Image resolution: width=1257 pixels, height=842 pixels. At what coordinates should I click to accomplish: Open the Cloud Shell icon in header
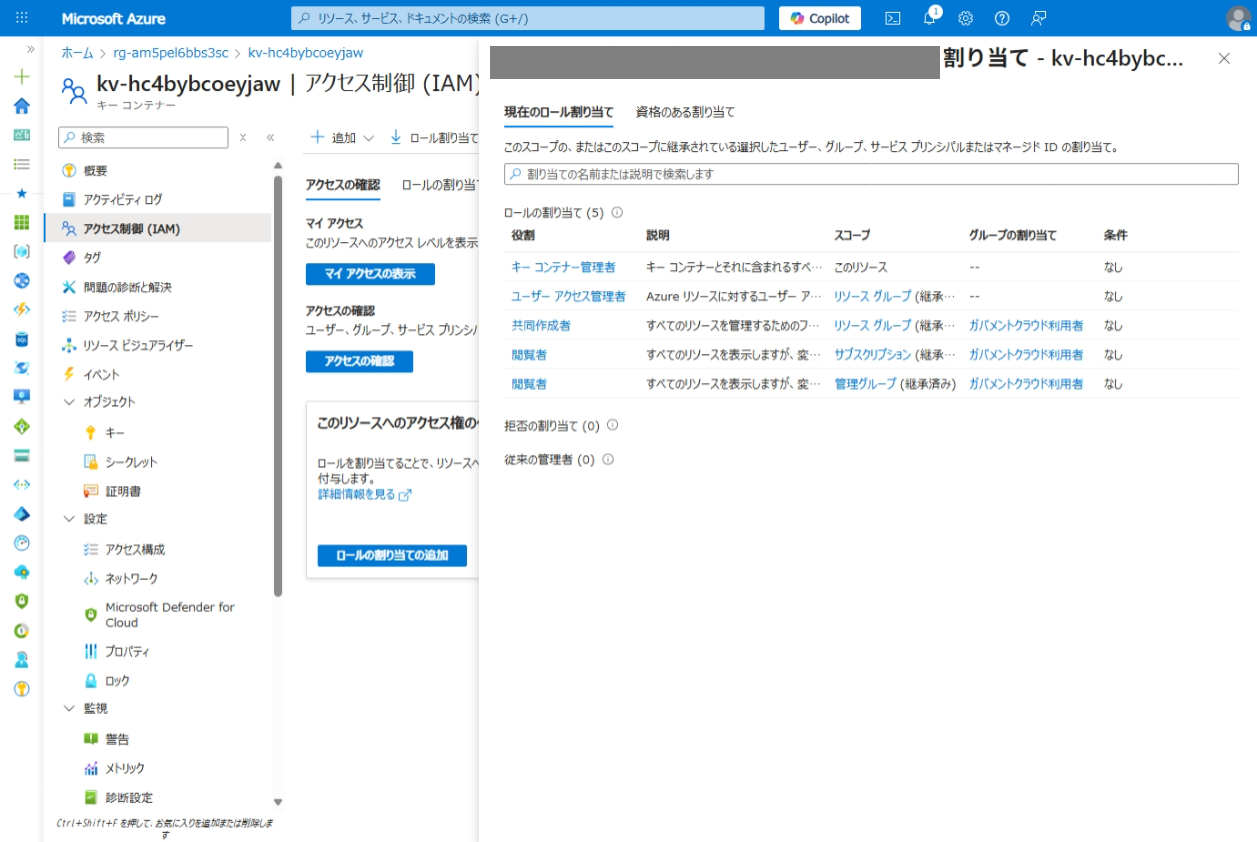tap(893, 18)
